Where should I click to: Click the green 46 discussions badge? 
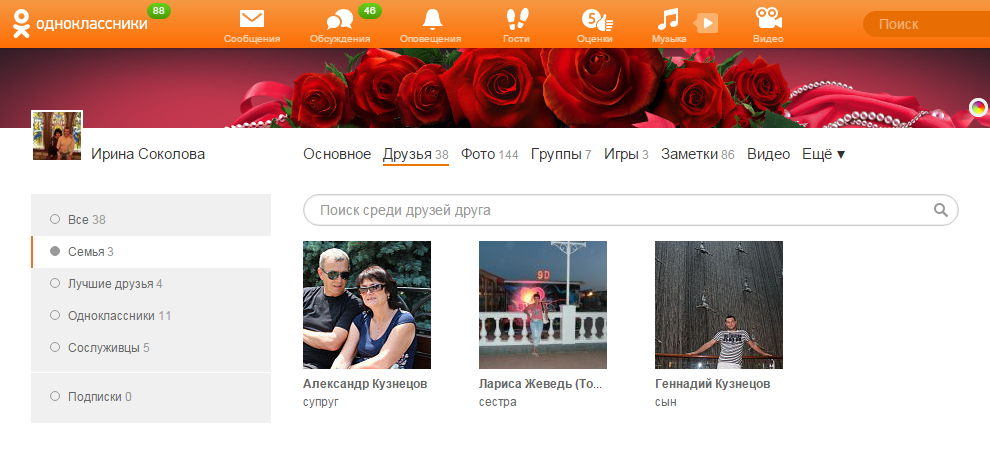tap(369, 11)
